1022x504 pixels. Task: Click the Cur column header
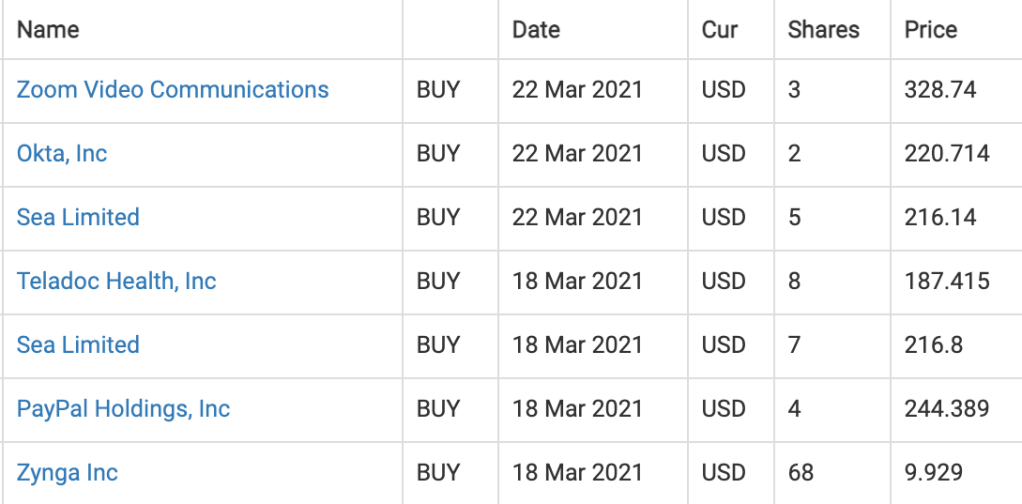[720, 30]
